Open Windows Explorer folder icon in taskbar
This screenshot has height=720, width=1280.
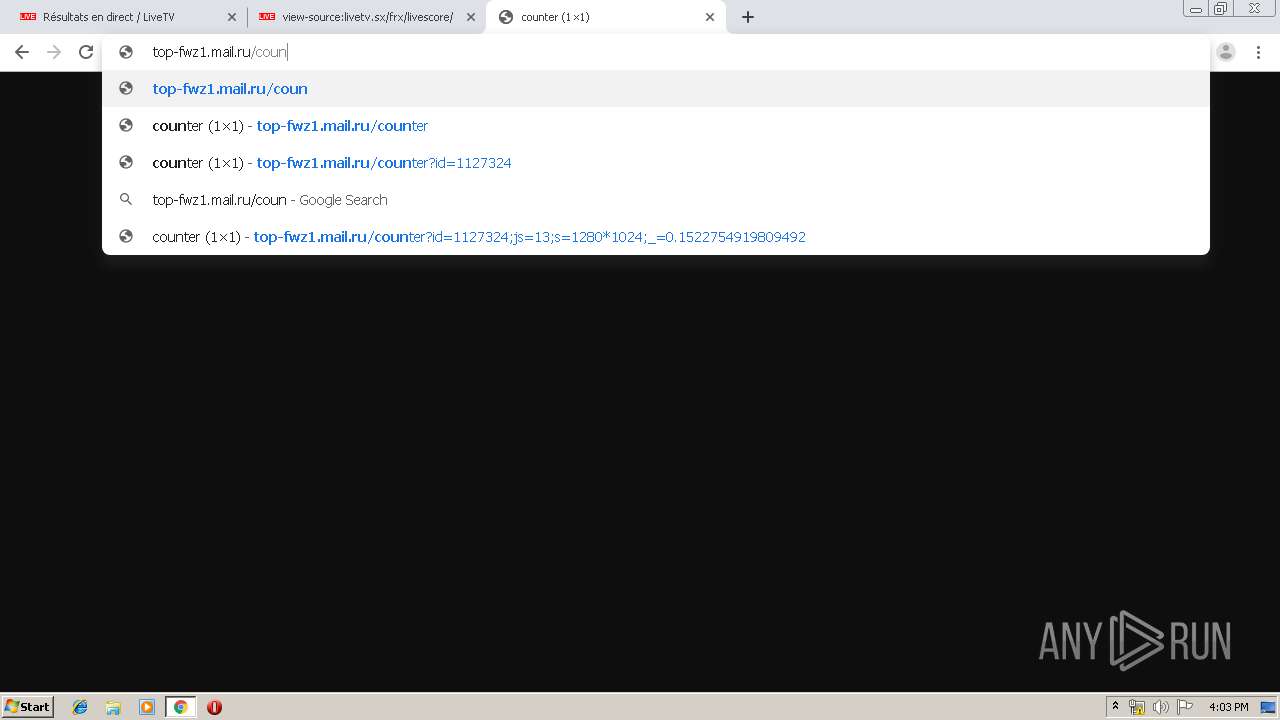(113, 707)
